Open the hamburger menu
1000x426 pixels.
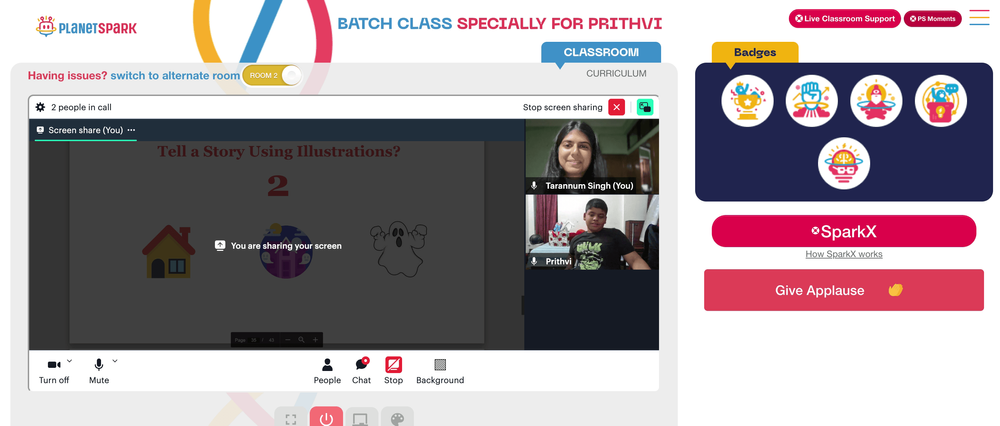(979, 18)
